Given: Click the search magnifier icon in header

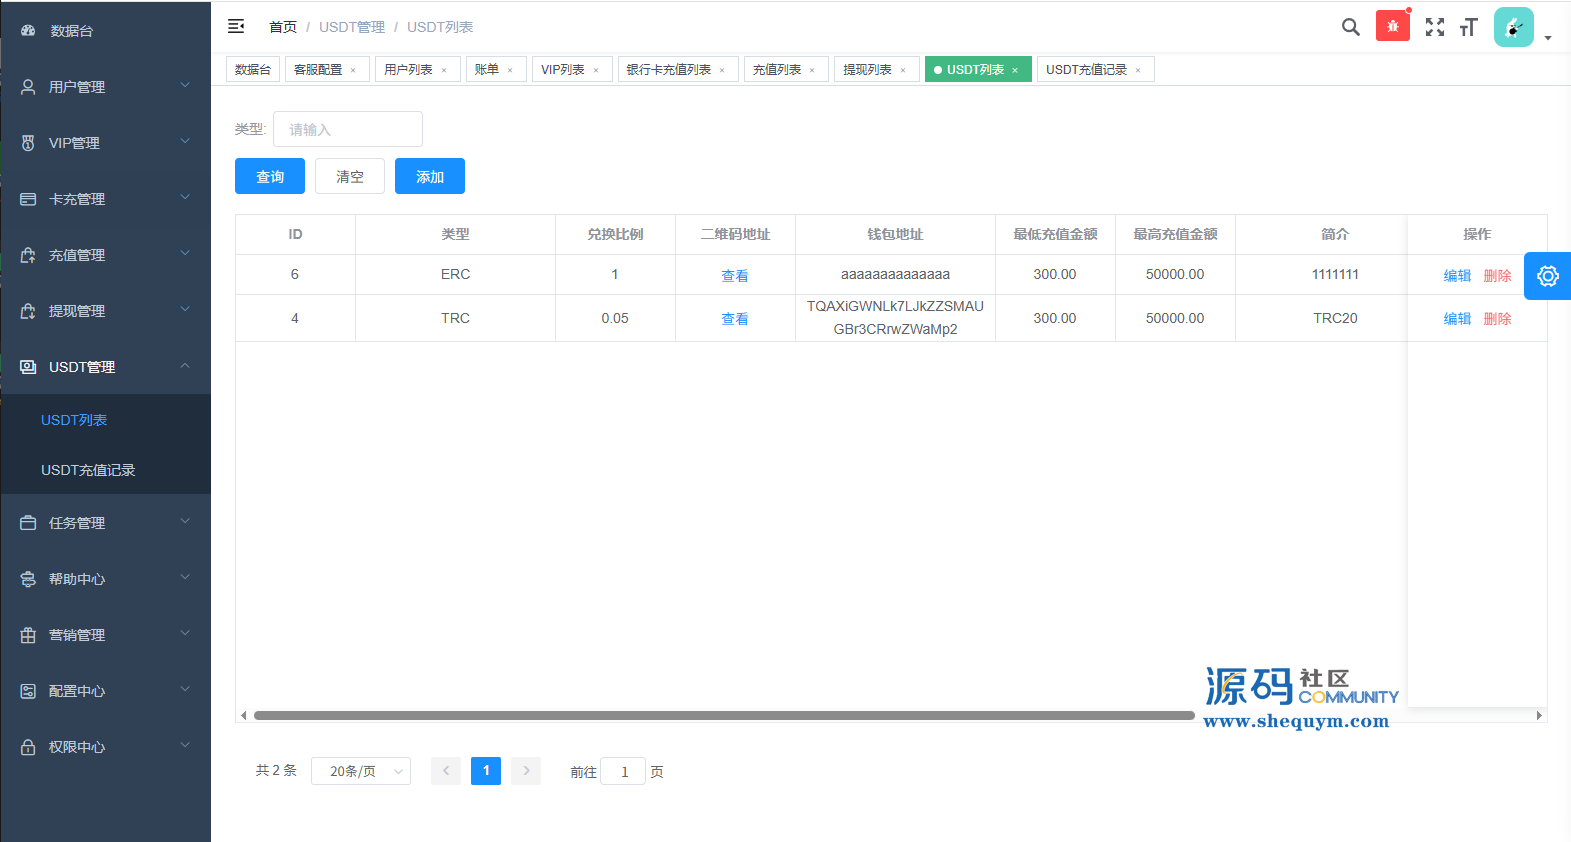Looking at the screenshot, I should click(1350, 27).
